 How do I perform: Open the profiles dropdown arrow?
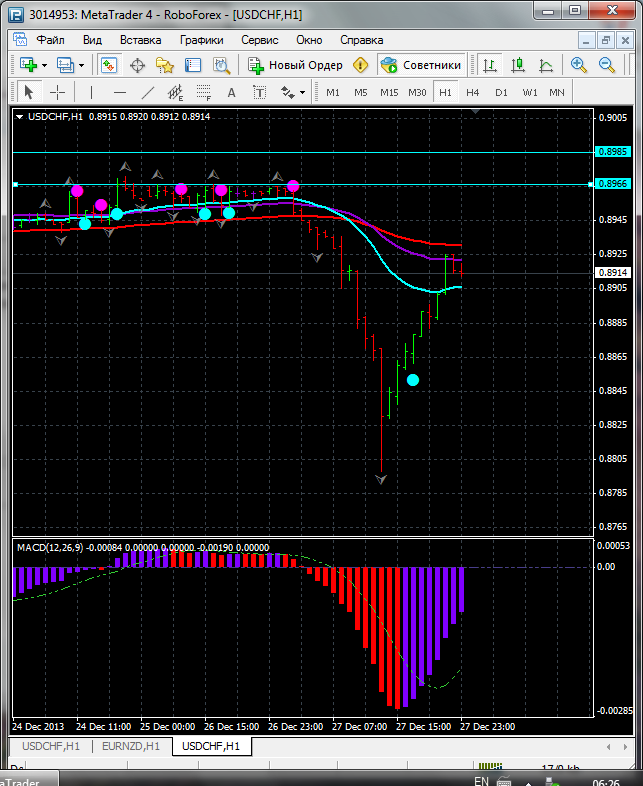pyautogui.click(x=82, y=65)
